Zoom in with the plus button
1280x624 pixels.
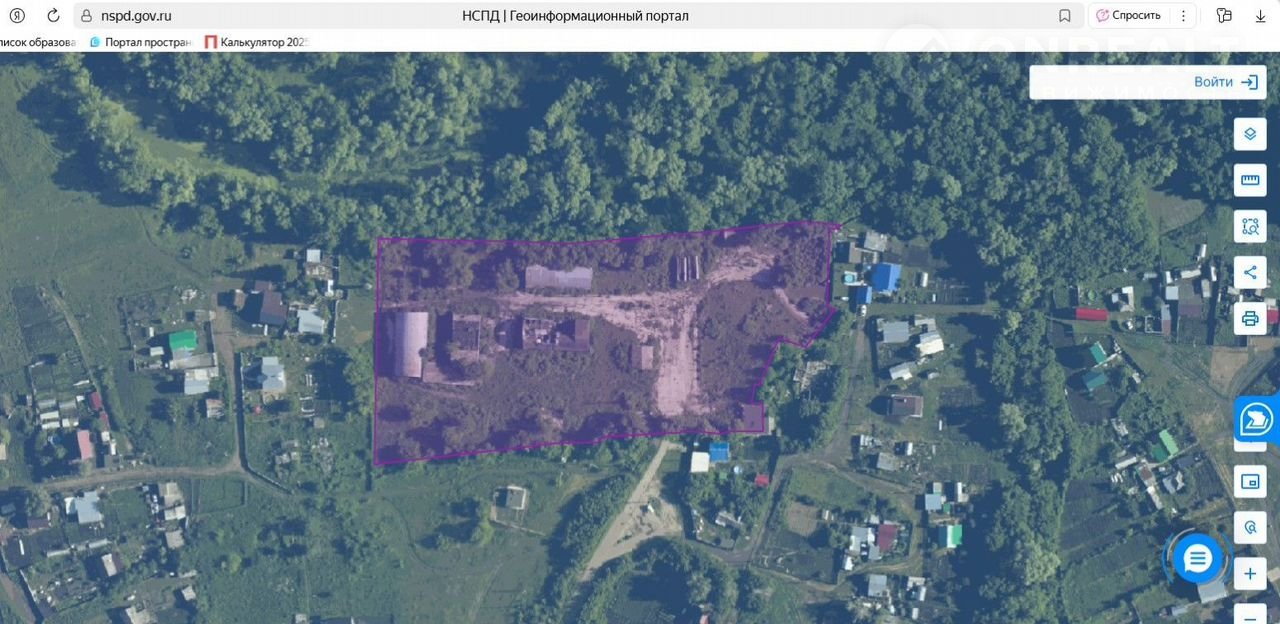tap(1250, 574)
